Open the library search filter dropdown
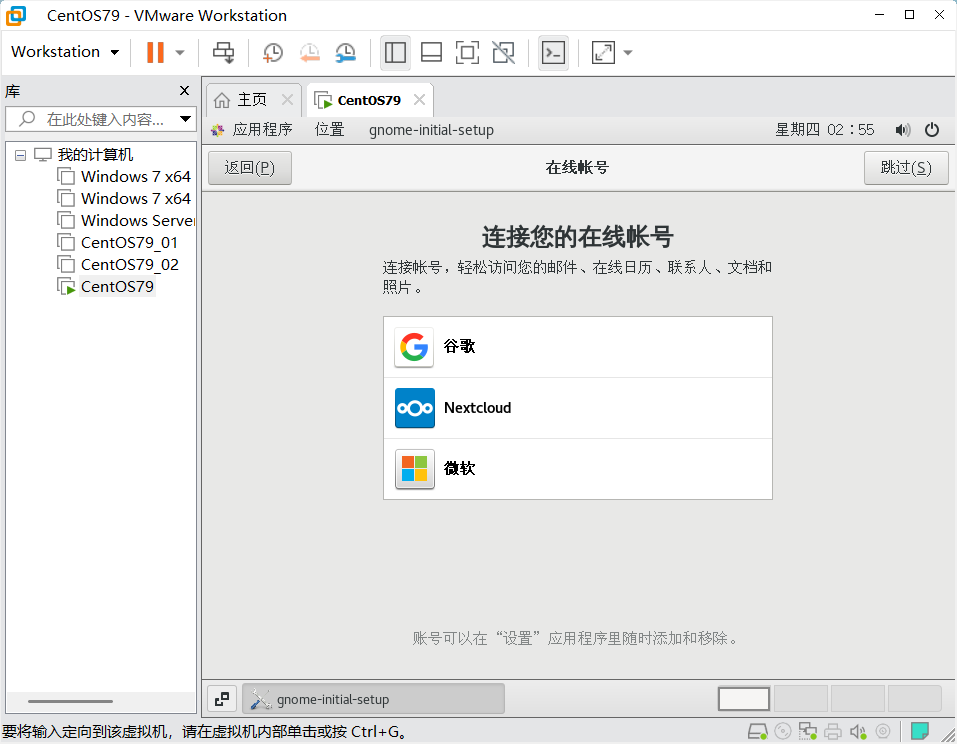 tap(185, 119)
